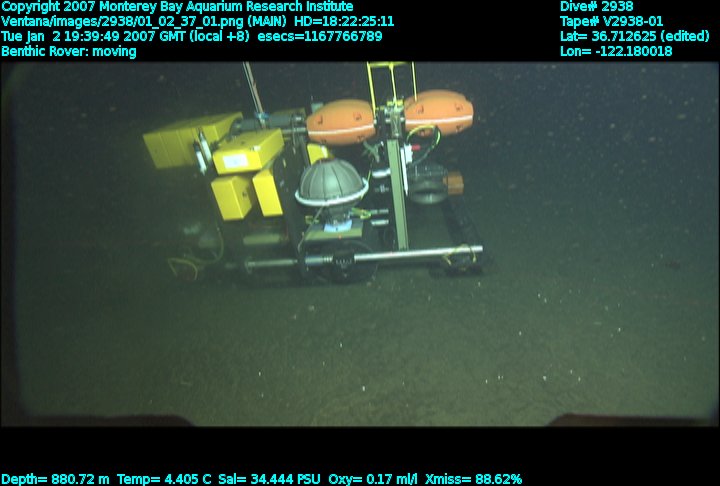
Task: Select the image path text 'Ventana/images/2938/01_02_37_01.png'
Action: (122, 22)
